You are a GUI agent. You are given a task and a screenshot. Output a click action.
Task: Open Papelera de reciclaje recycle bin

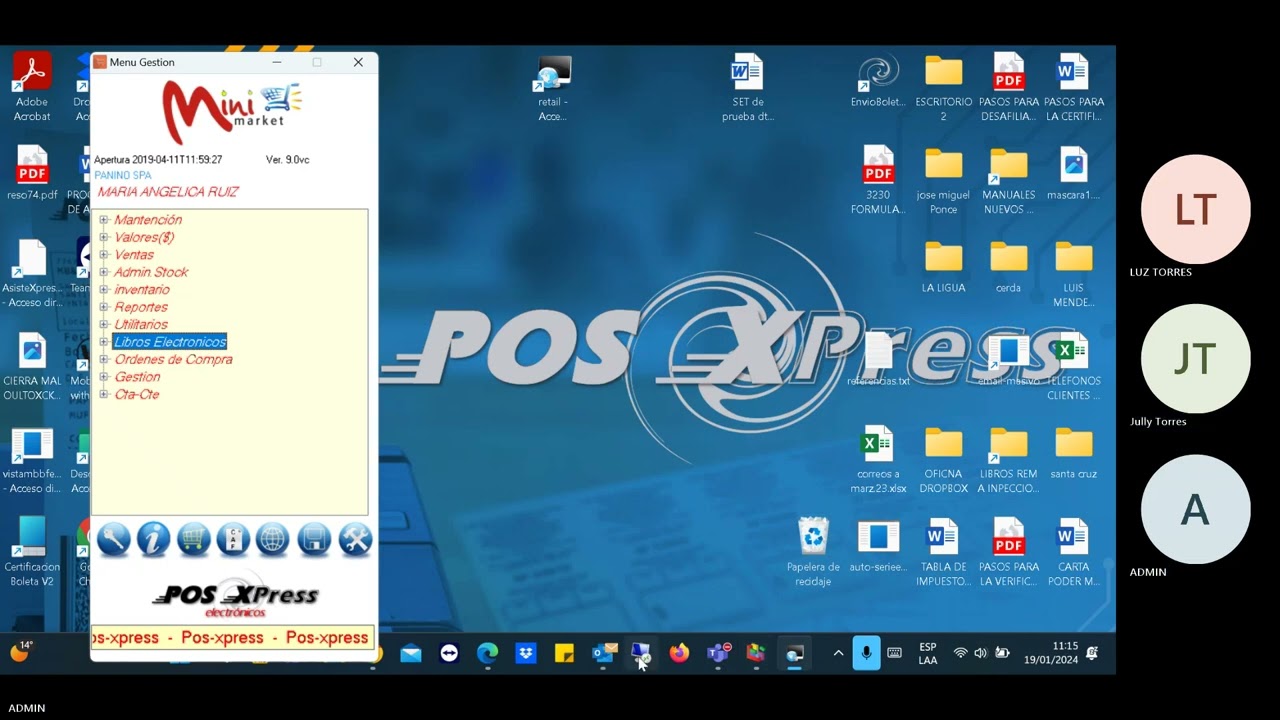[813, 552]
